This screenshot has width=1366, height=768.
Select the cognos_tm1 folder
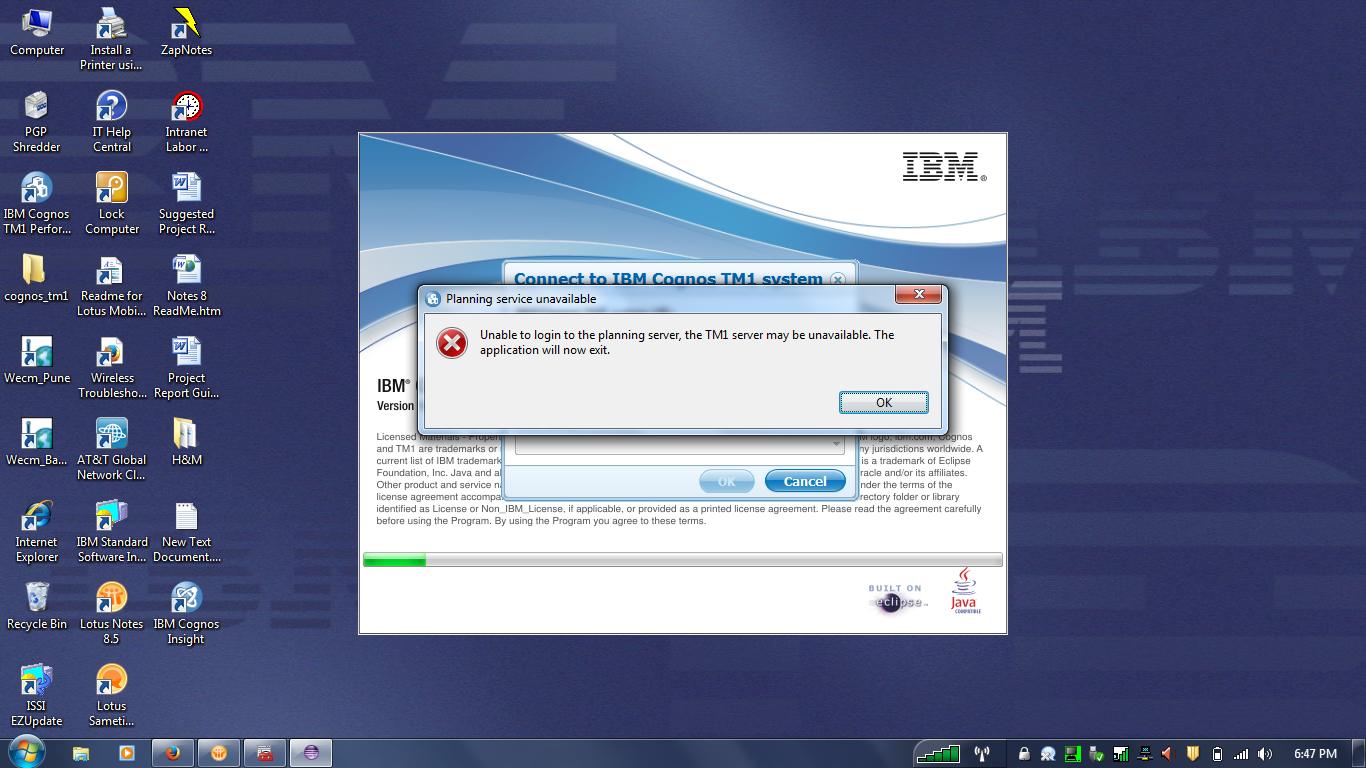point(37,278)
